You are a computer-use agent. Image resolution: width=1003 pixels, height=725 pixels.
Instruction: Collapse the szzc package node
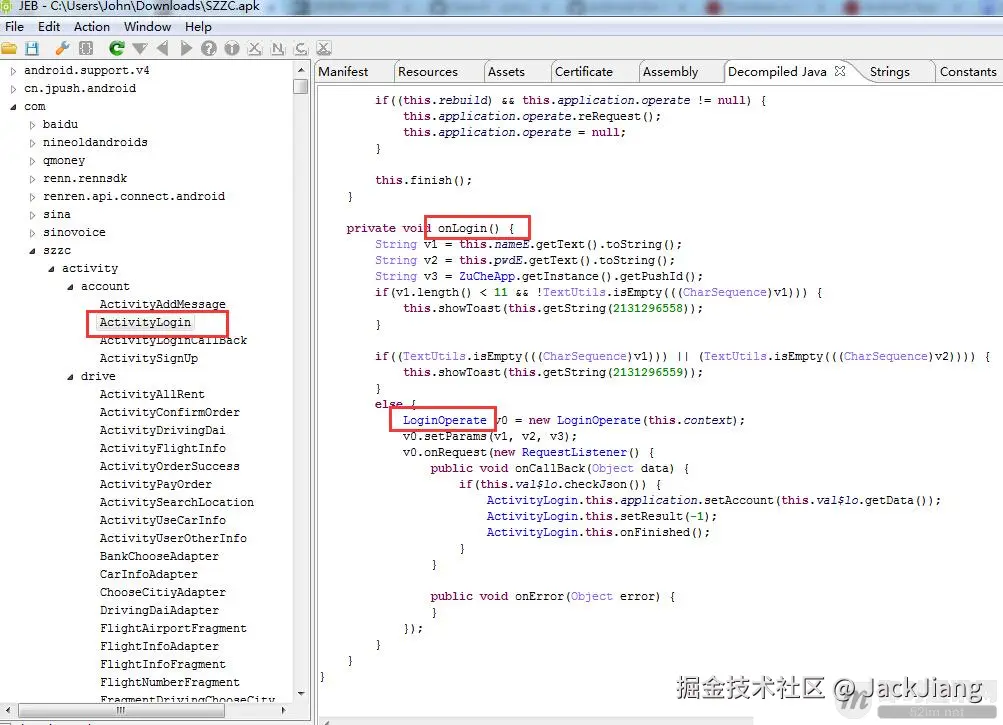tap(32, 251)
